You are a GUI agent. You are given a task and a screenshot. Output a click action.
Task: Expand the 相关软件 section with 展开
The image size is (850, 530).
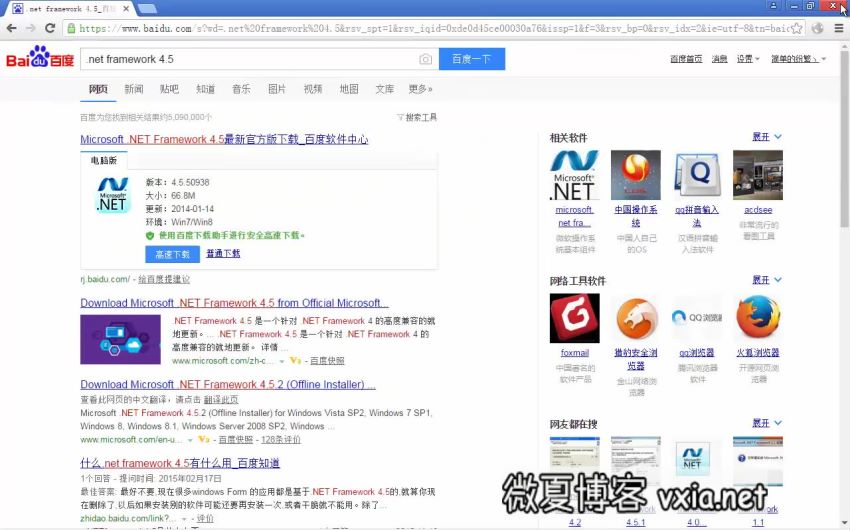point(767,137)
